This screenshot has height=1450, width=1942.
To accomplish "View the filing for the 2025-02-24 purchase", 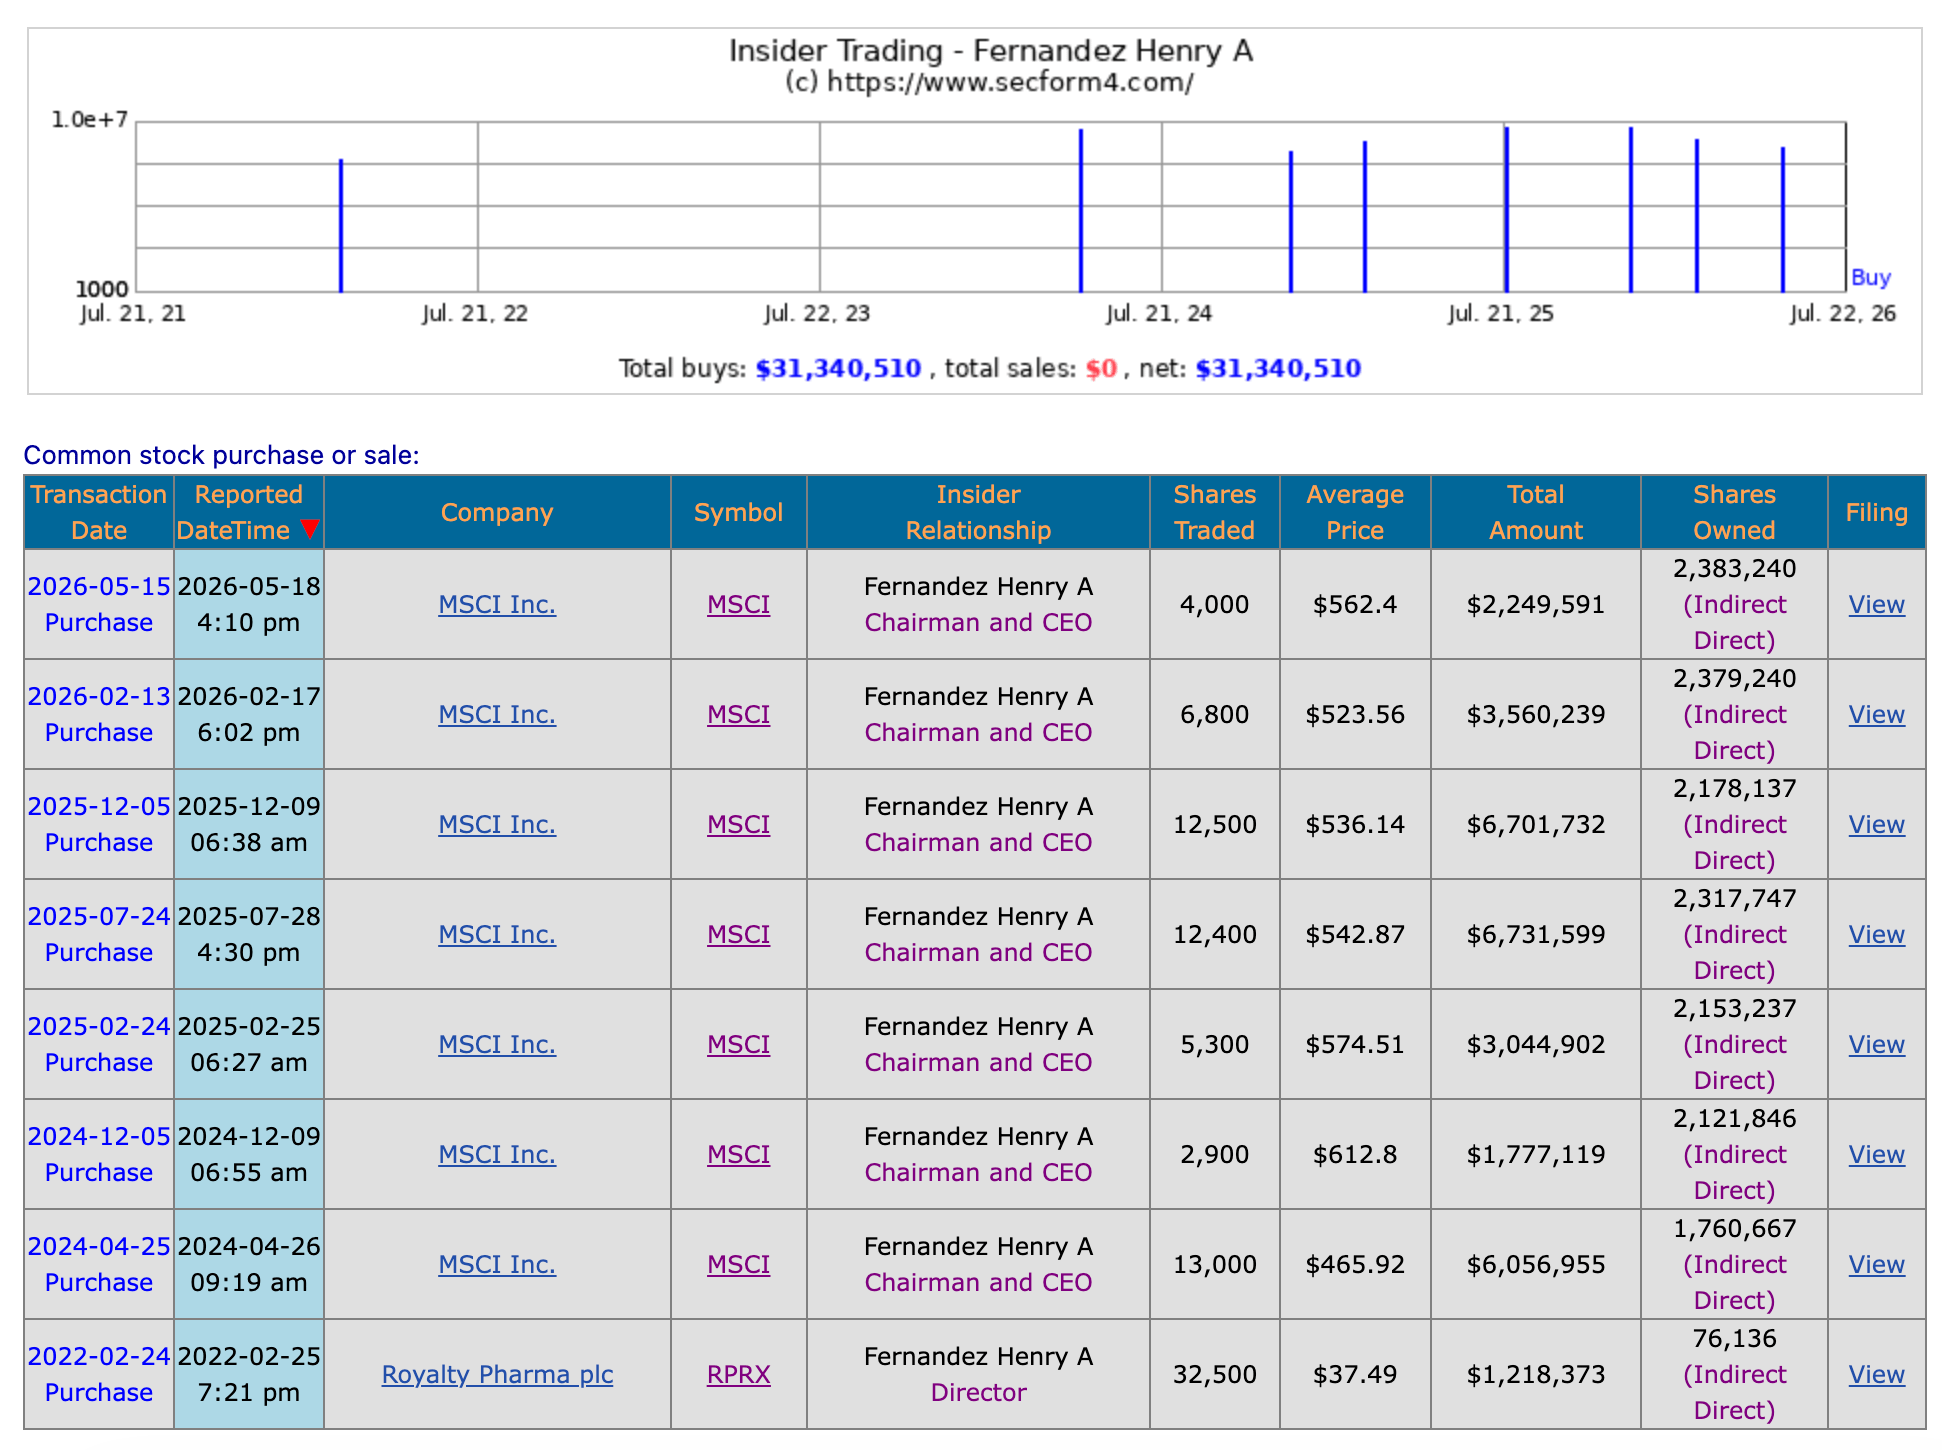I will click(x=1876, y=1044).
